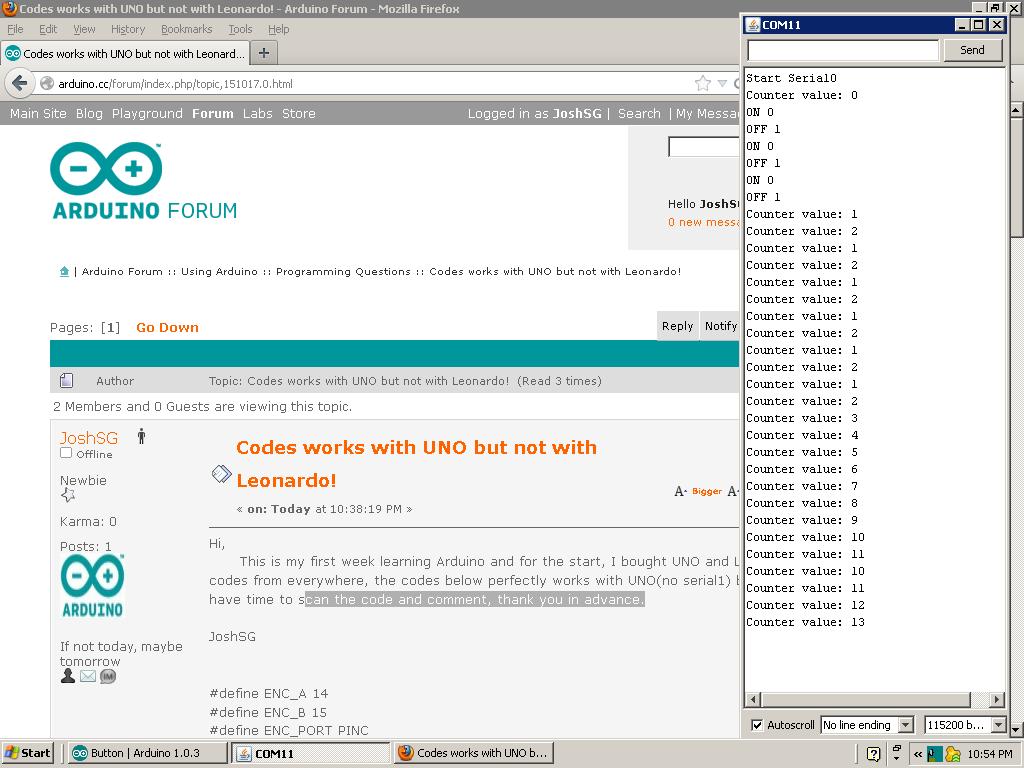
Task: Click the Send input field in COM11 window
Action: pos(841,49)
